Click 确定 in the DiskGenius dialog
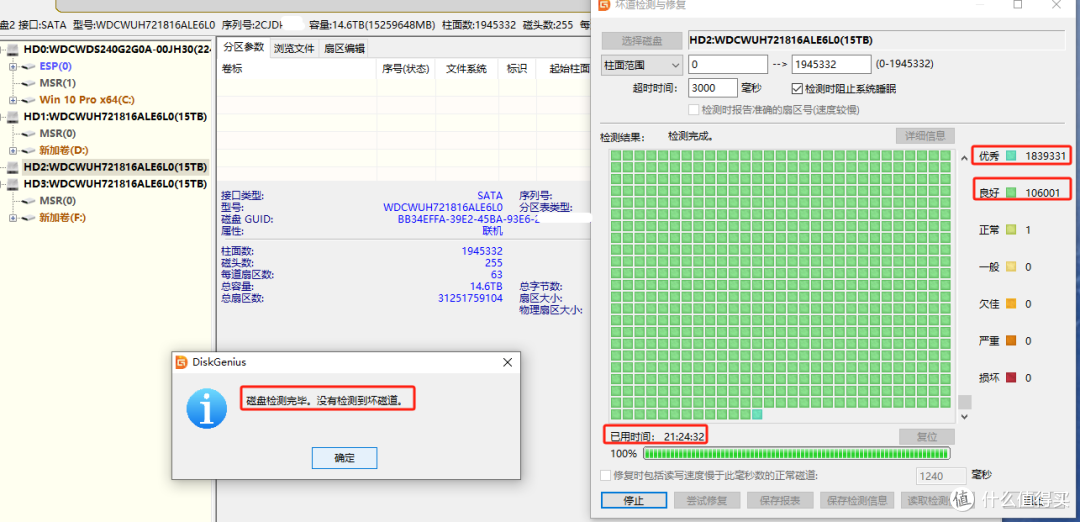The height and width of the screenshot is (522, 1080). pos(344,458)
